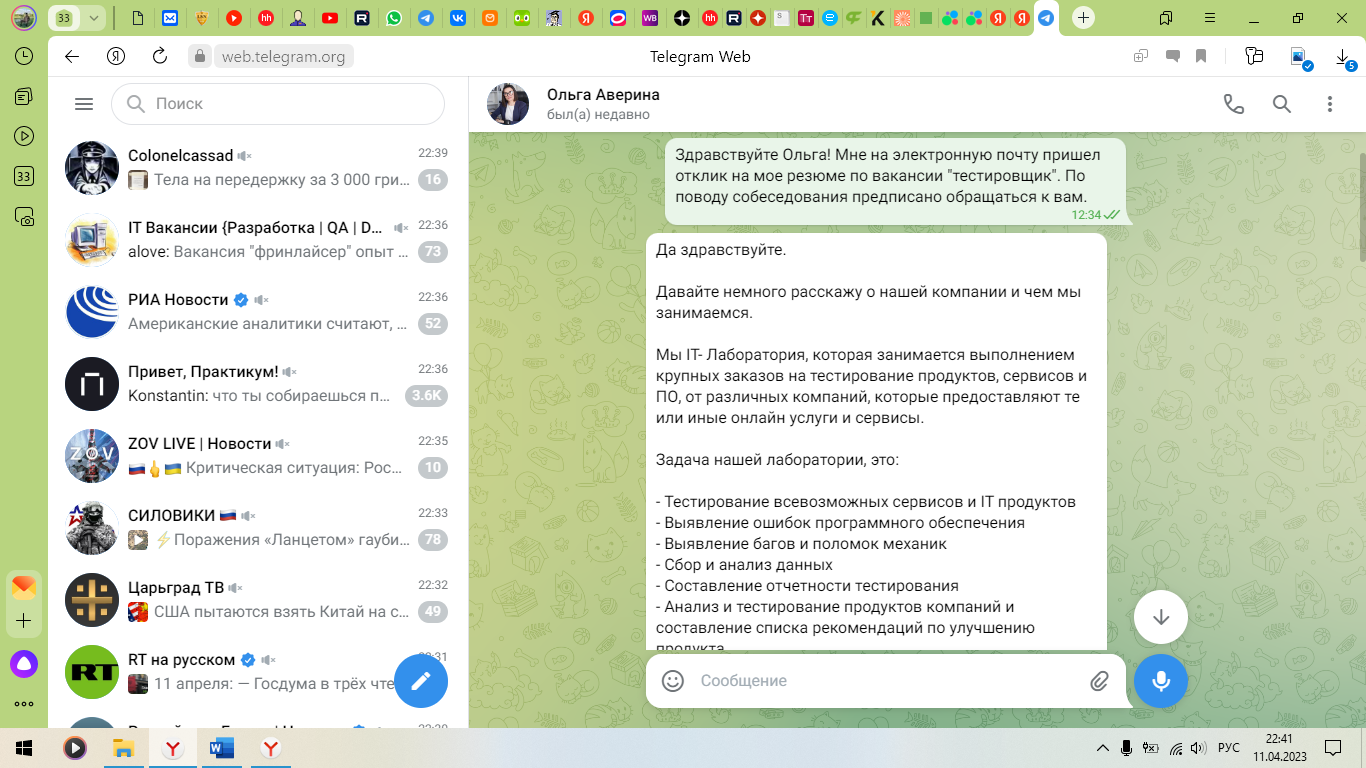1366x768 pixels.
Task: Jump to latest messages with down arrow
Action: (x=1160, y=617)
